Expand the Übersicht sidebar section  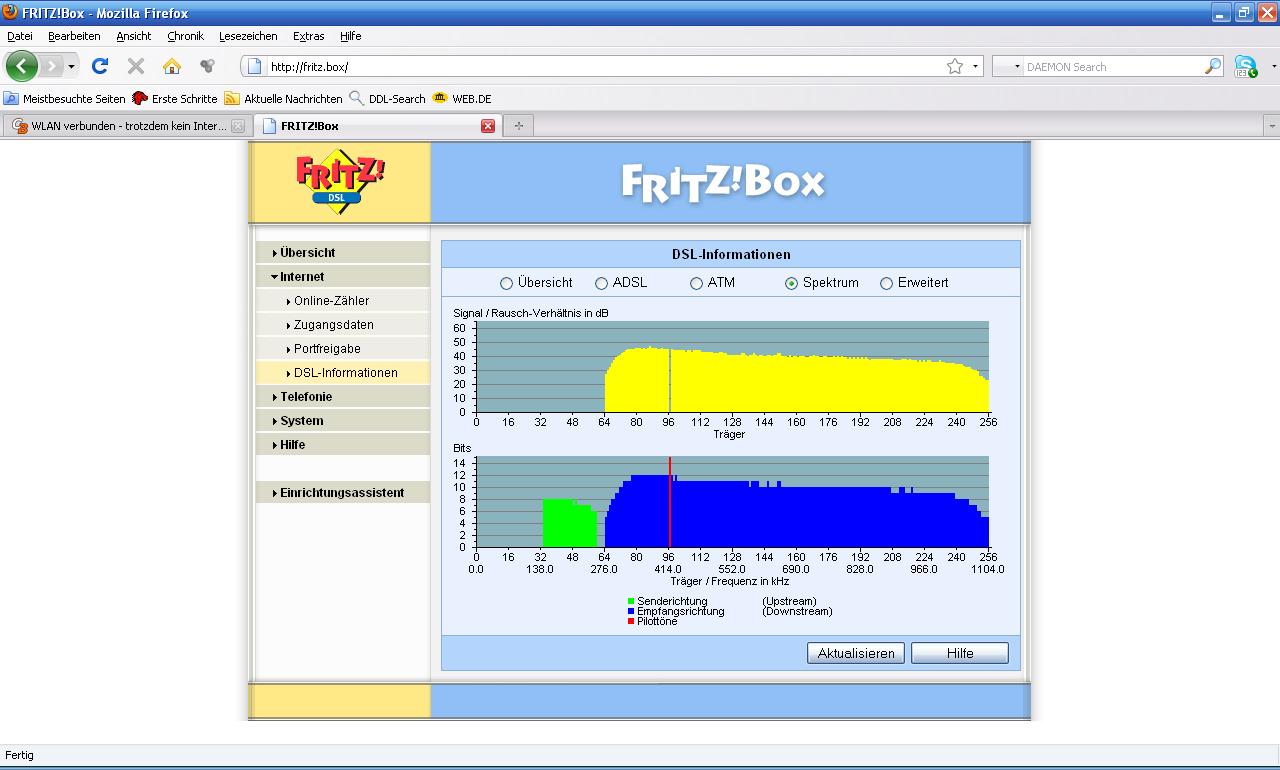click(x=343, y=253)
